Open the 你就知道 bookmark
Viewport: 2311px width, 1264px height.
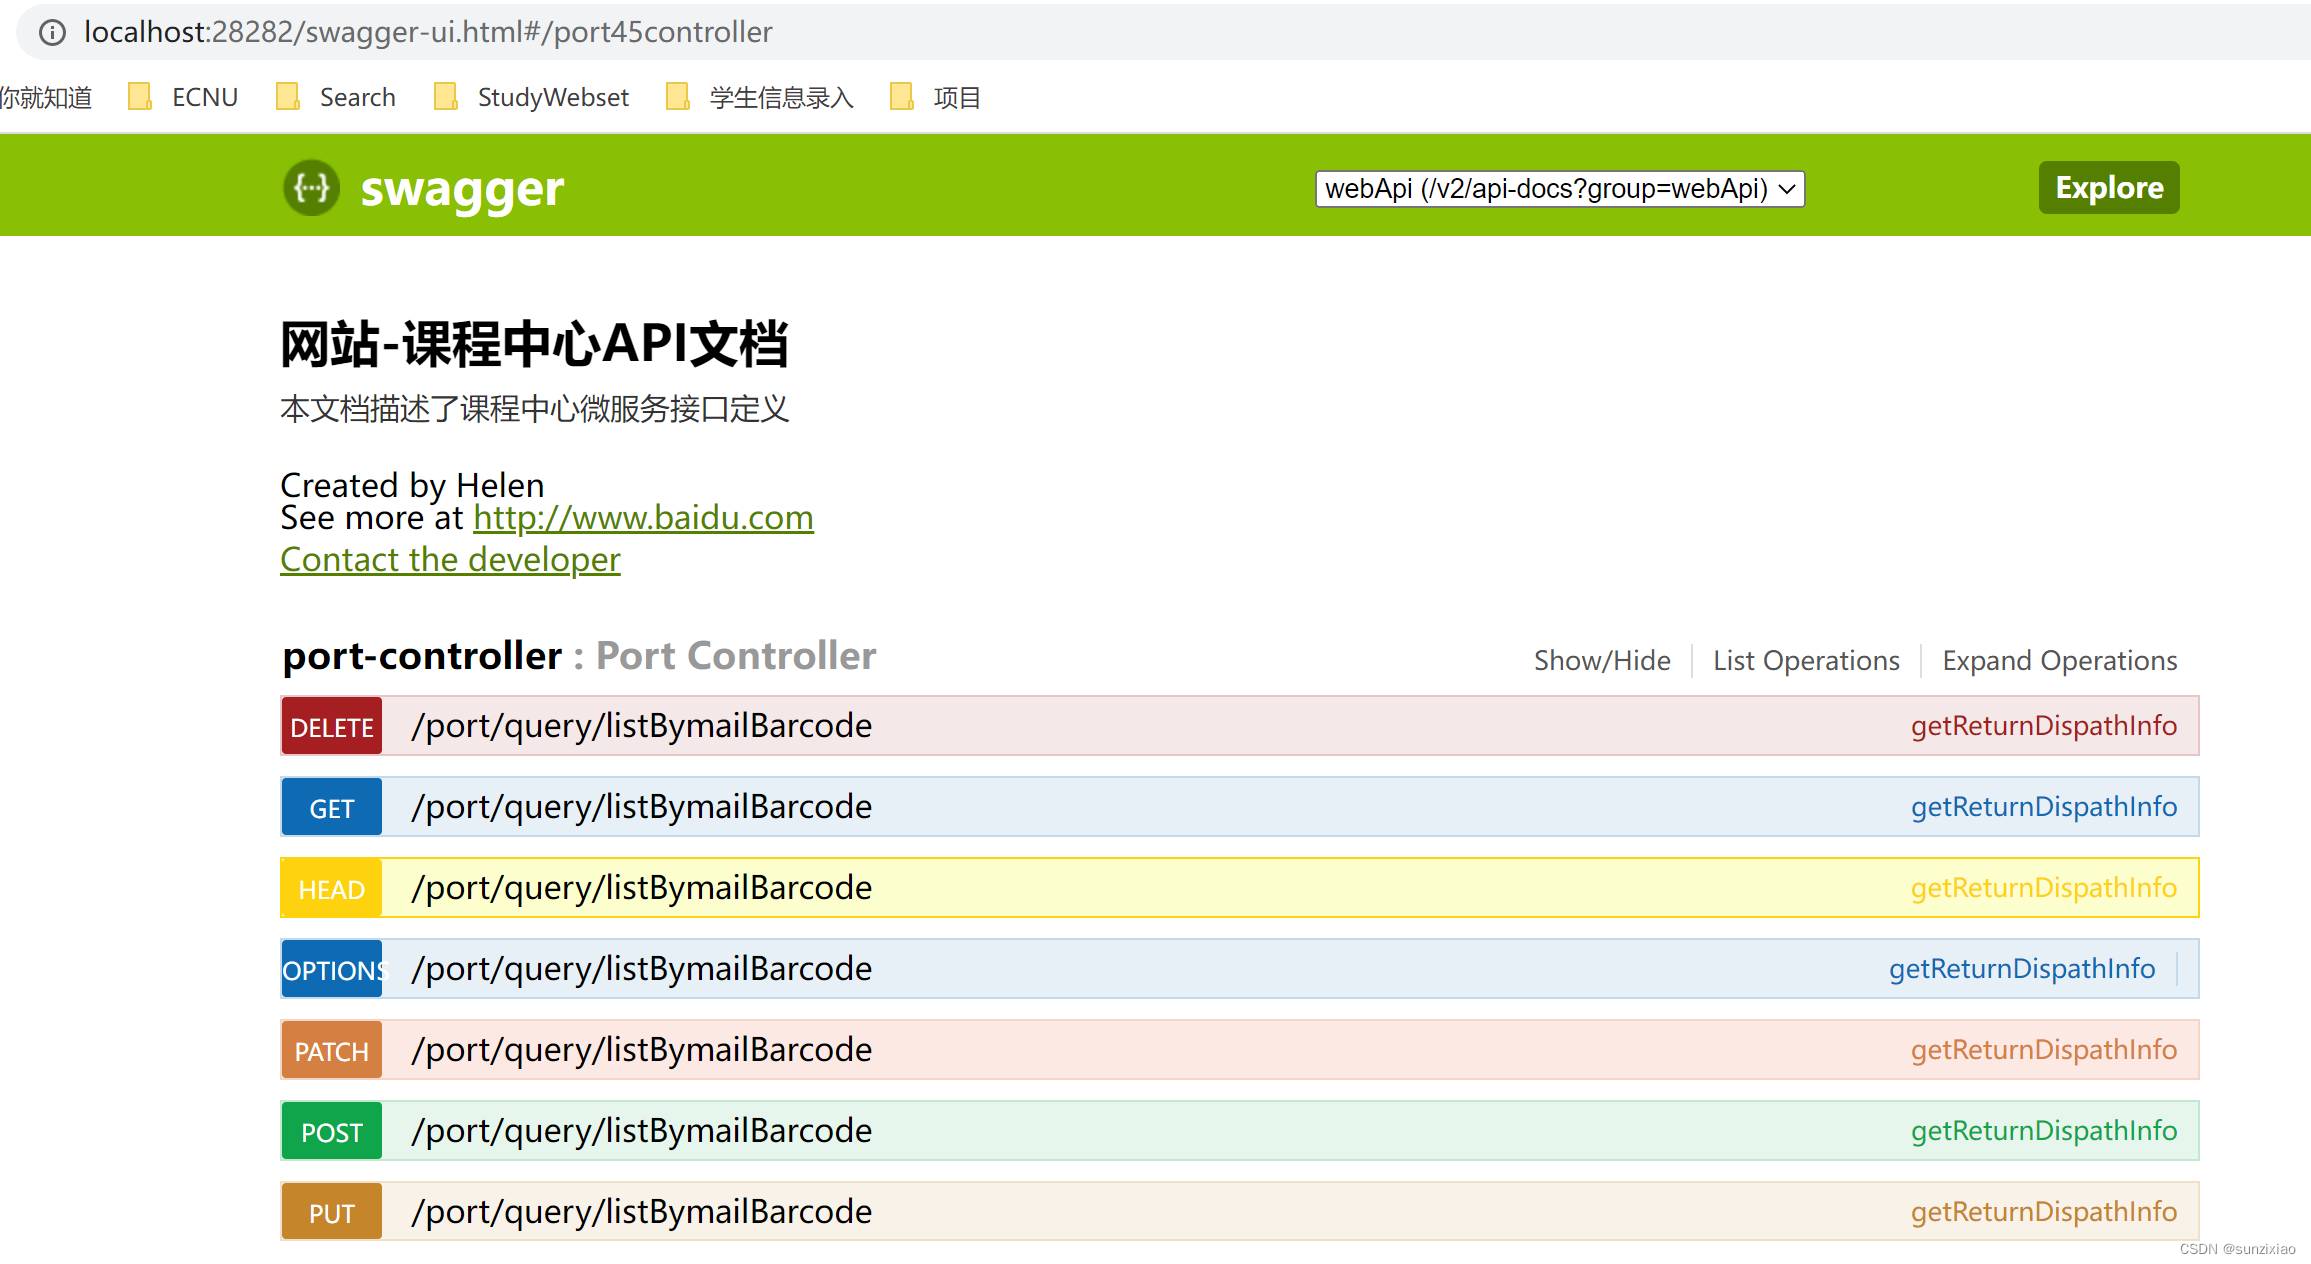click(46, 96)
